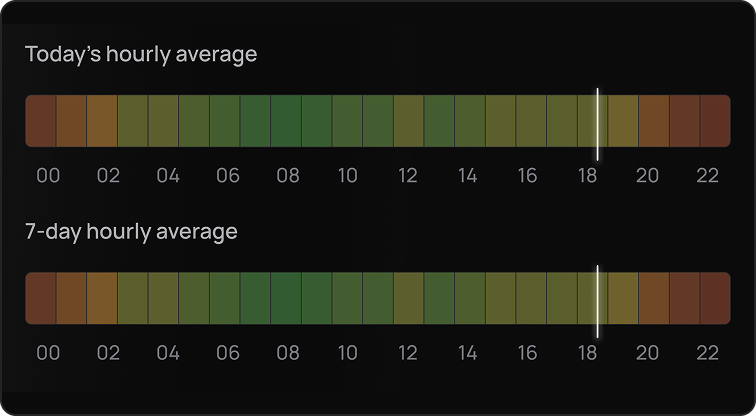Select the 12 hour cell in Today's hourly average
756x416 pixels.
point(408,121)
